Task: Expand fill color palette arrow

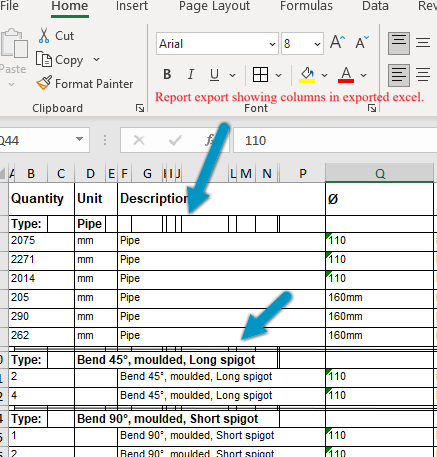Action: [324, 75]
